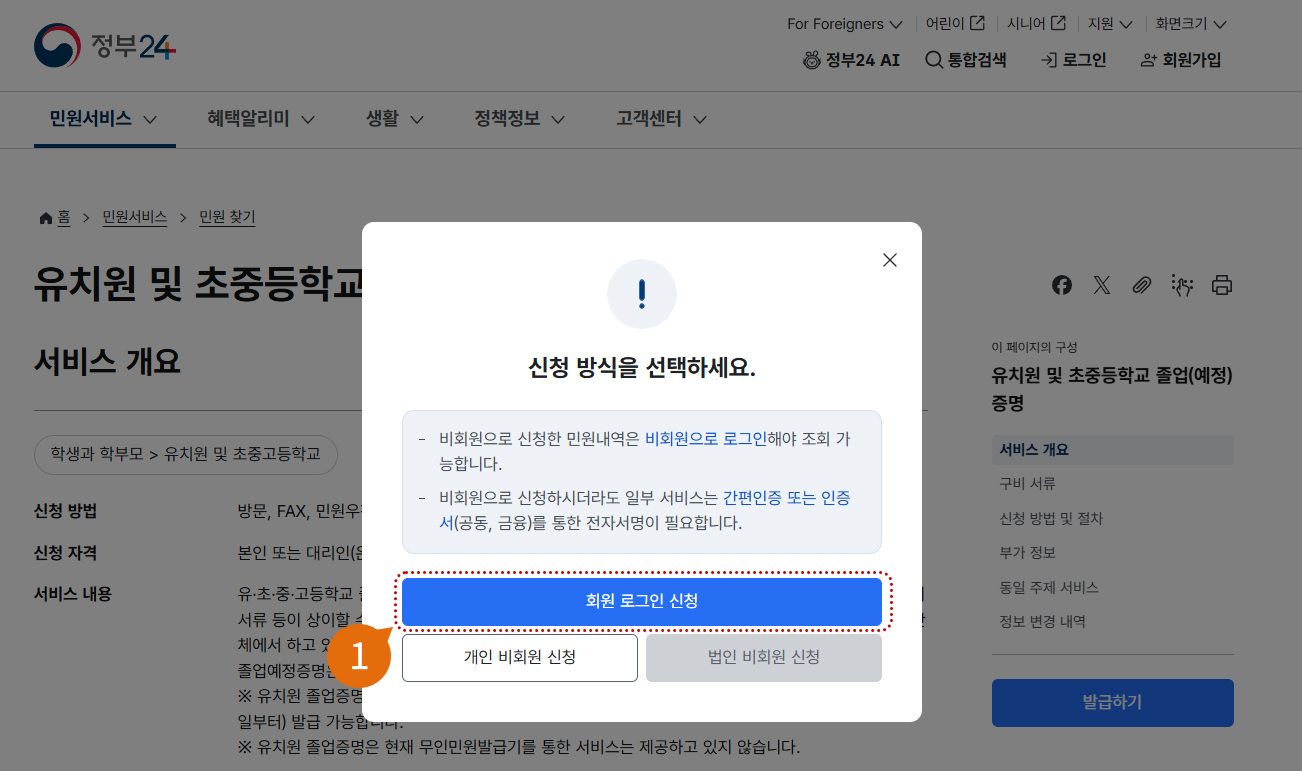This screenshot has height=771, width=1302.
Task: Expand 화면크기 dropdown
Action: [1191, 23]
